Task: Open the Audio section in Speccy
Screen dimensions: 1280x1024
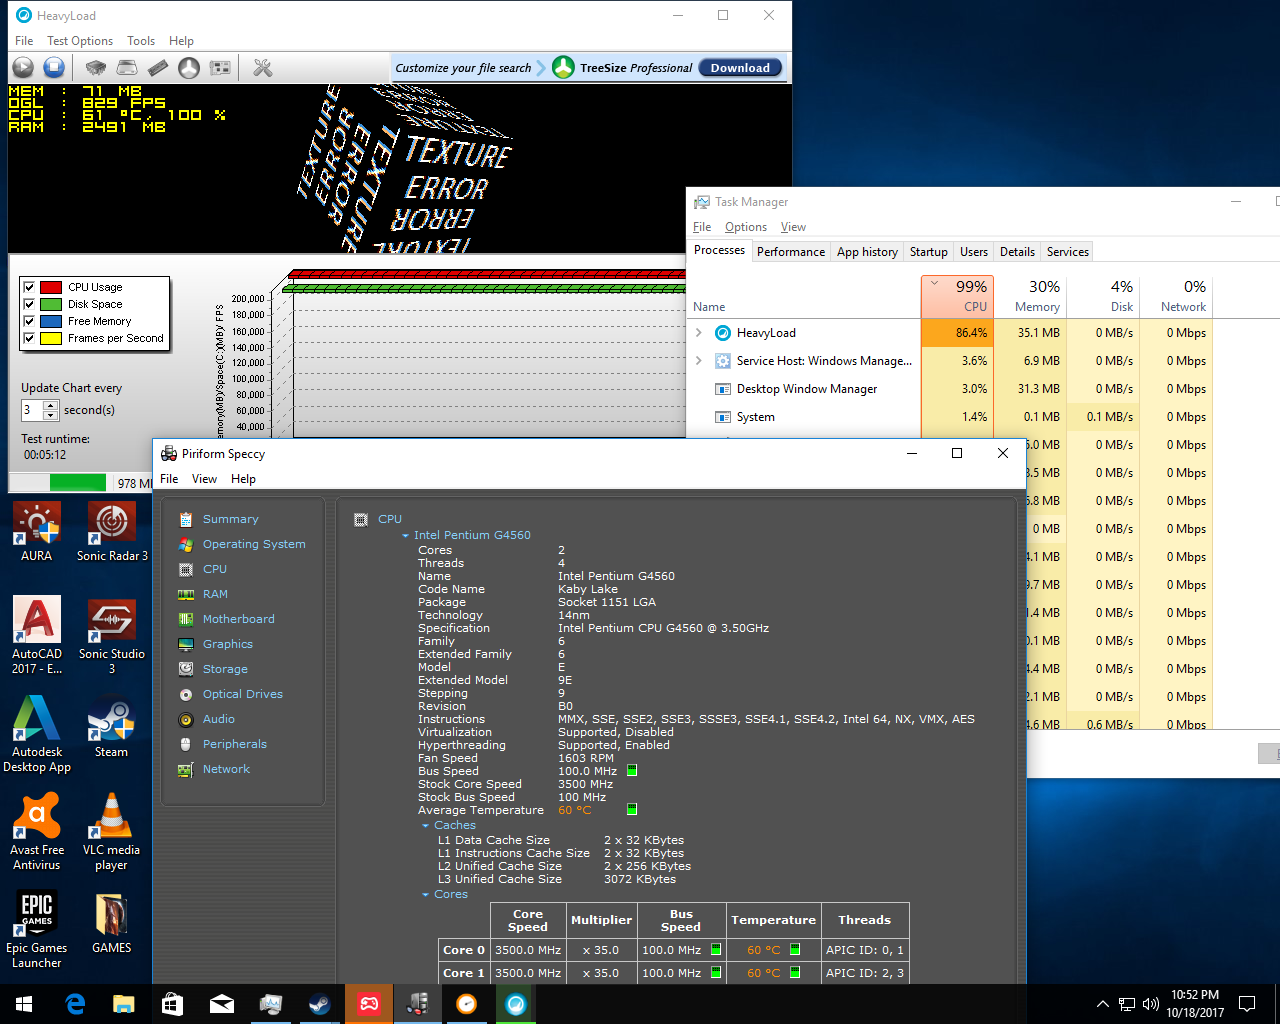Action: point(218,719)
